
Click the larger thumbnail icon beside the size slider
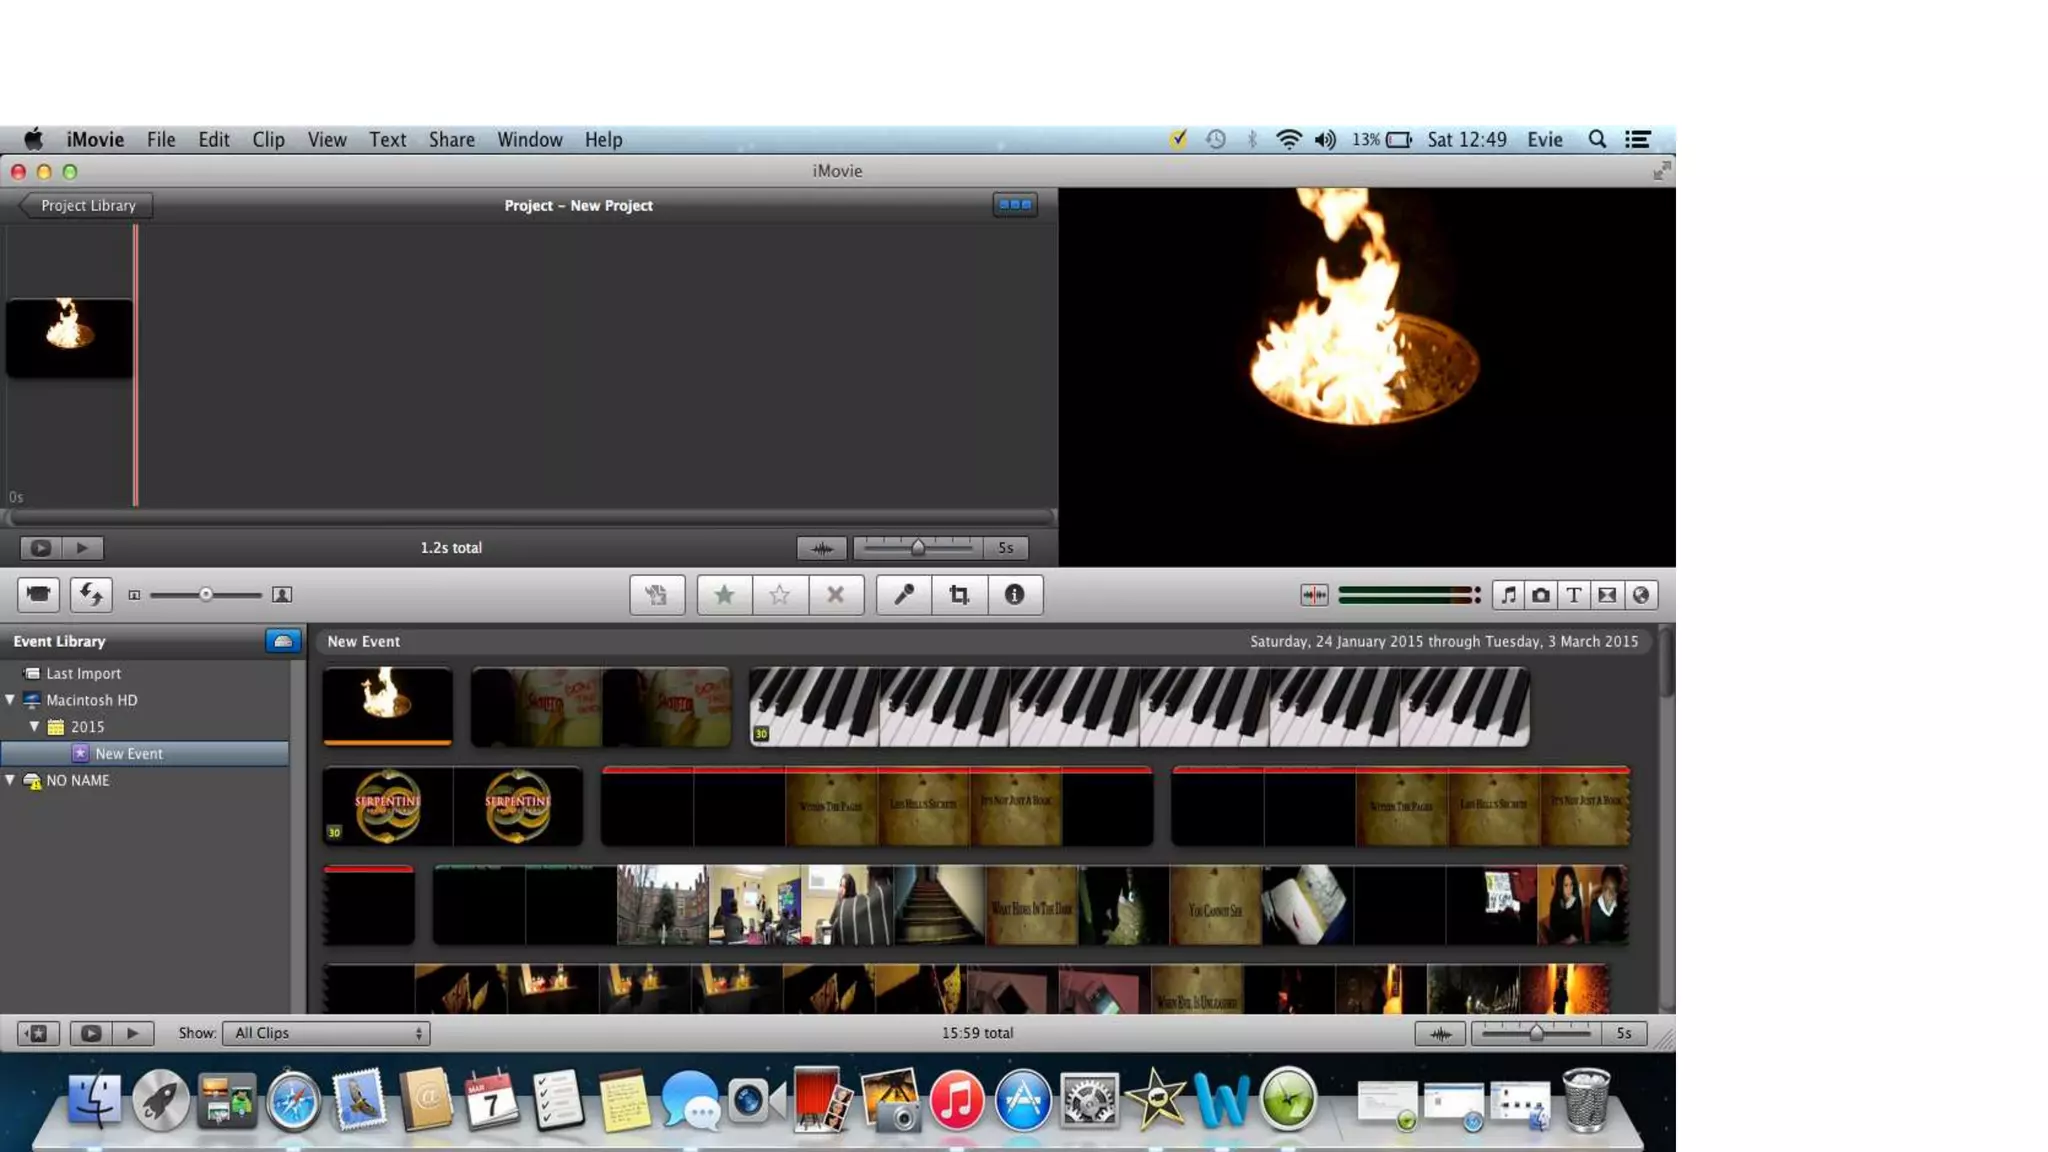pos(282,595)
